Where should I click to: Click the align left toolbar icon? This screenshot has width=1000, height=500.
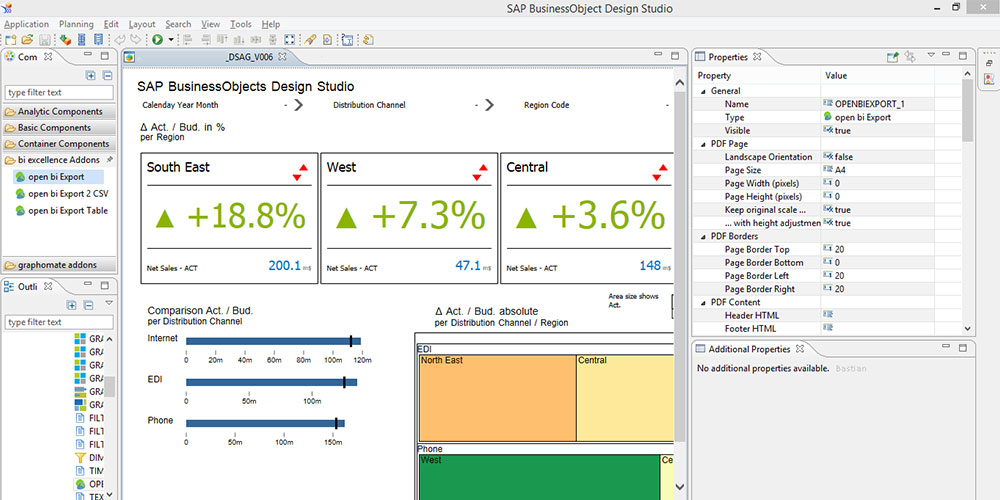tap(188, 40)
